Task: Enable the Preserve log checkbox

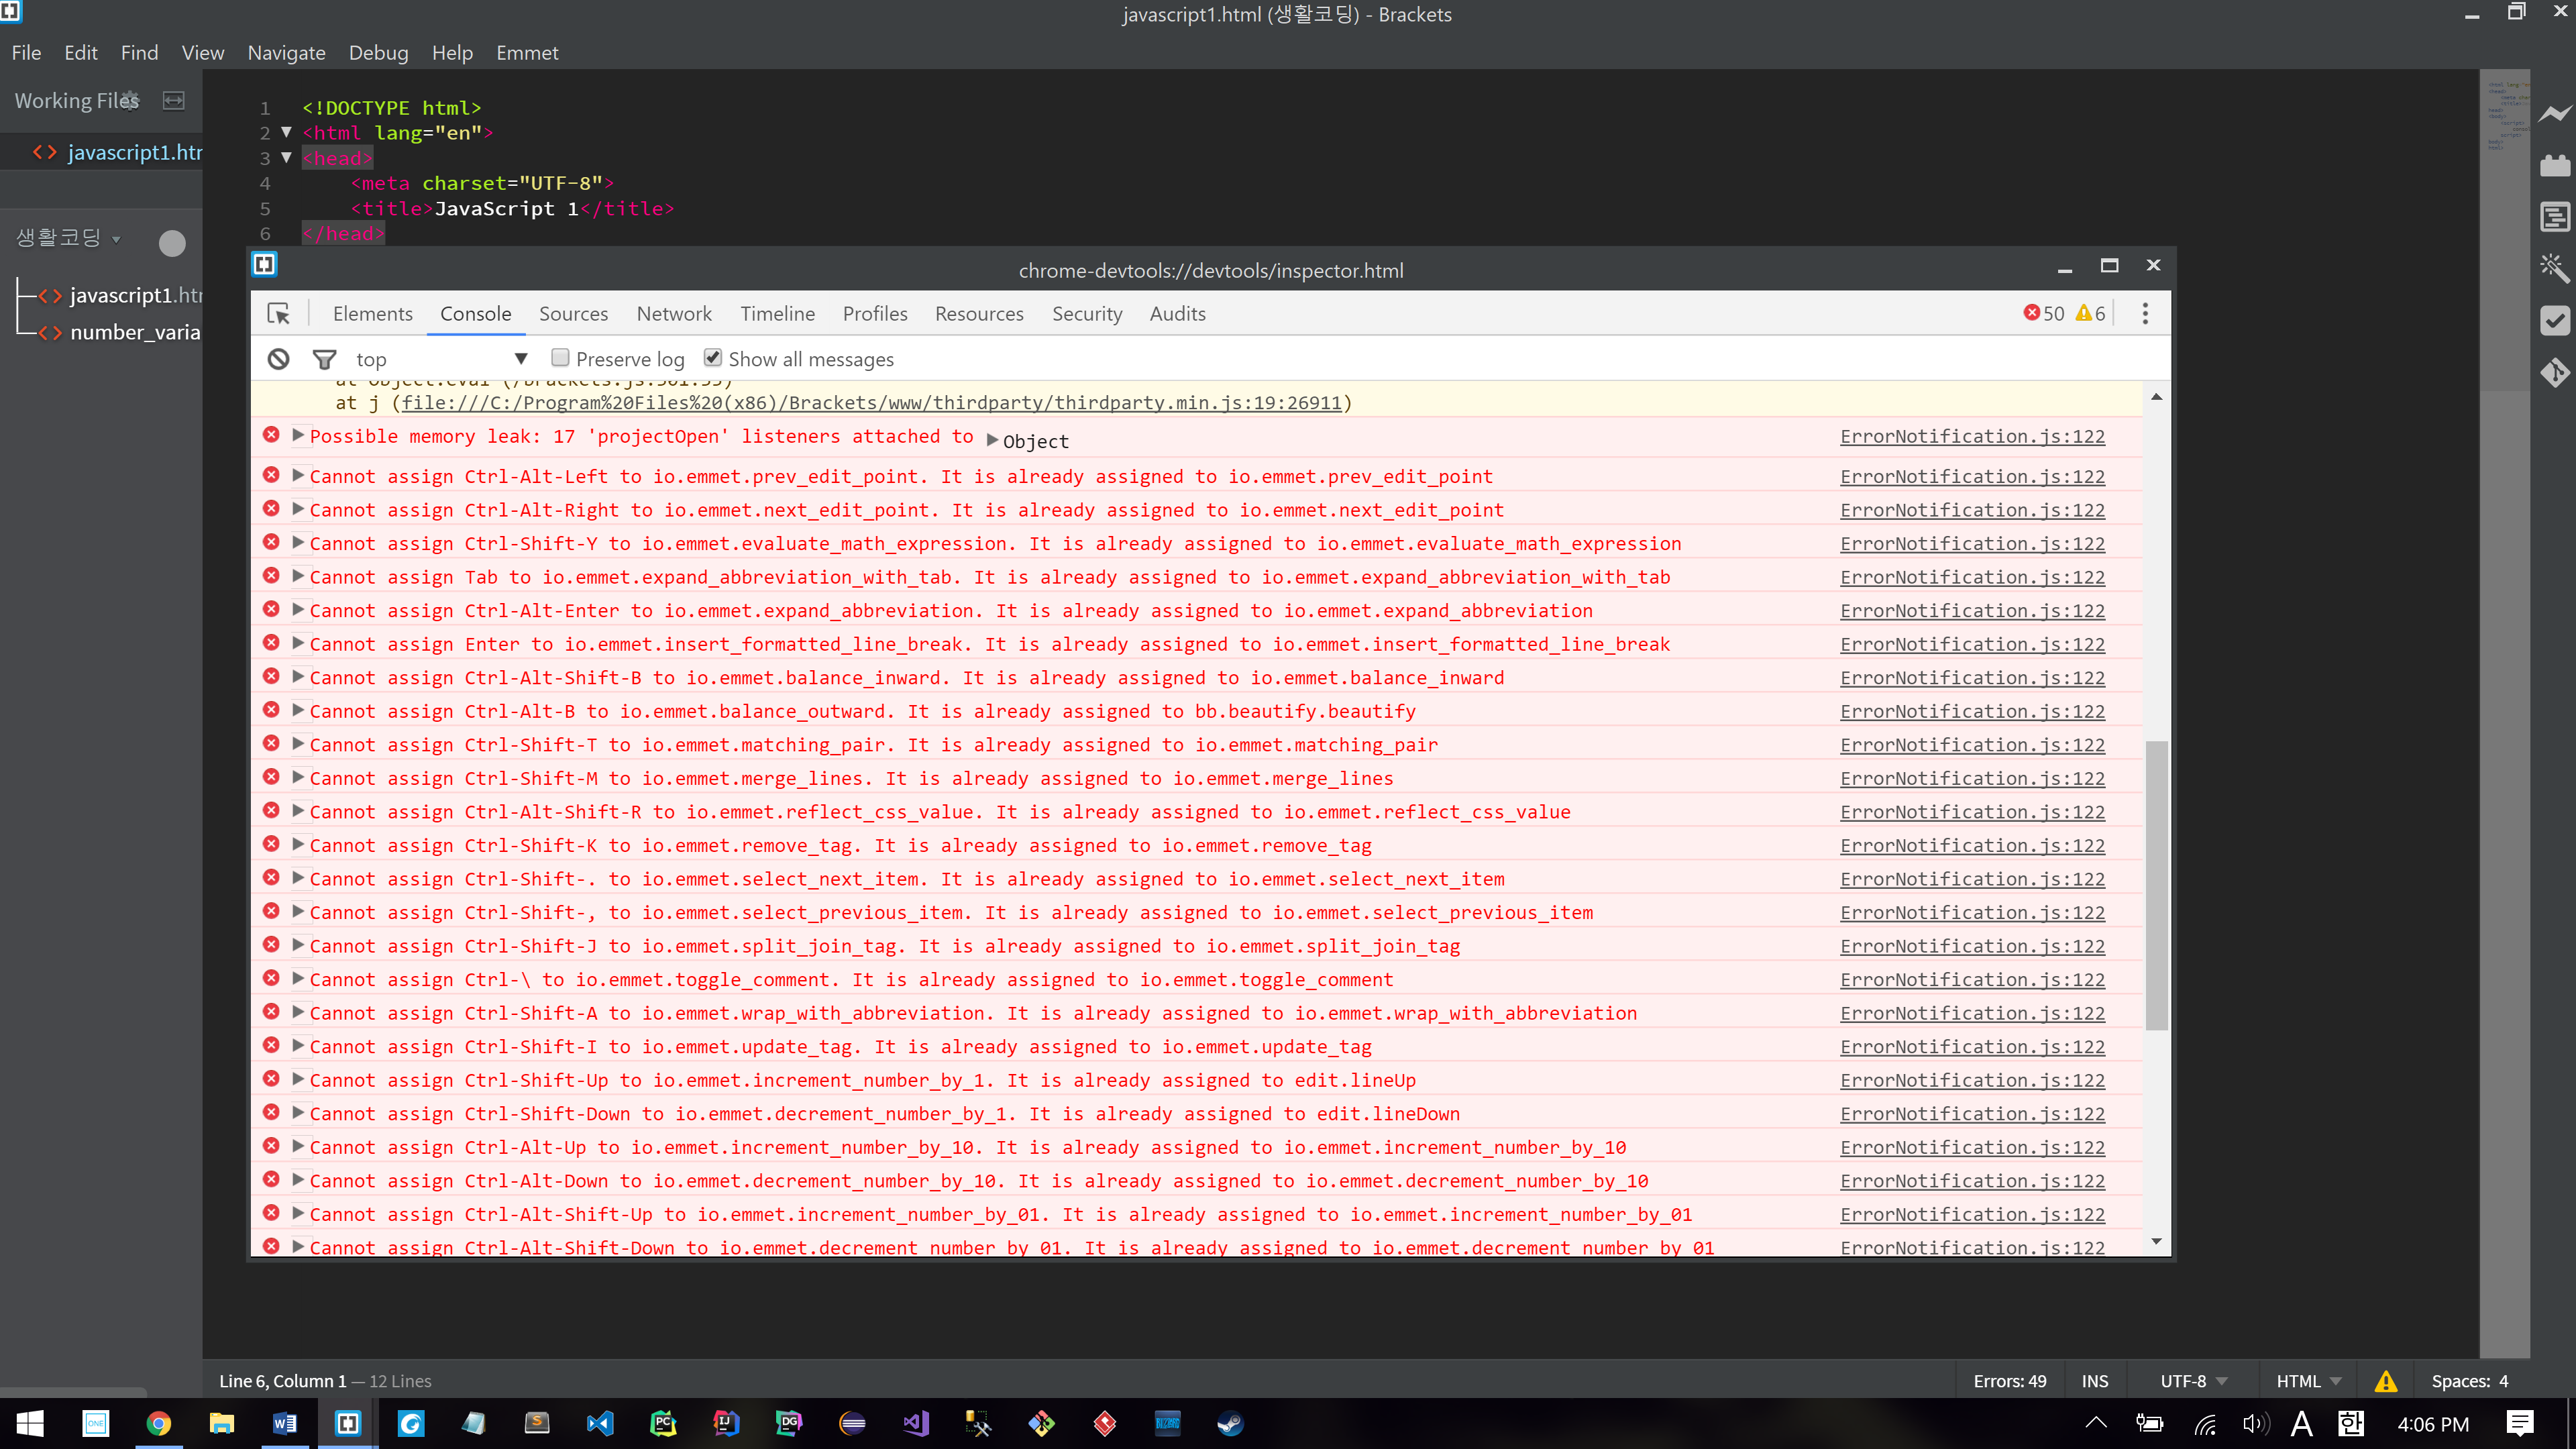Action: [561, 357]
